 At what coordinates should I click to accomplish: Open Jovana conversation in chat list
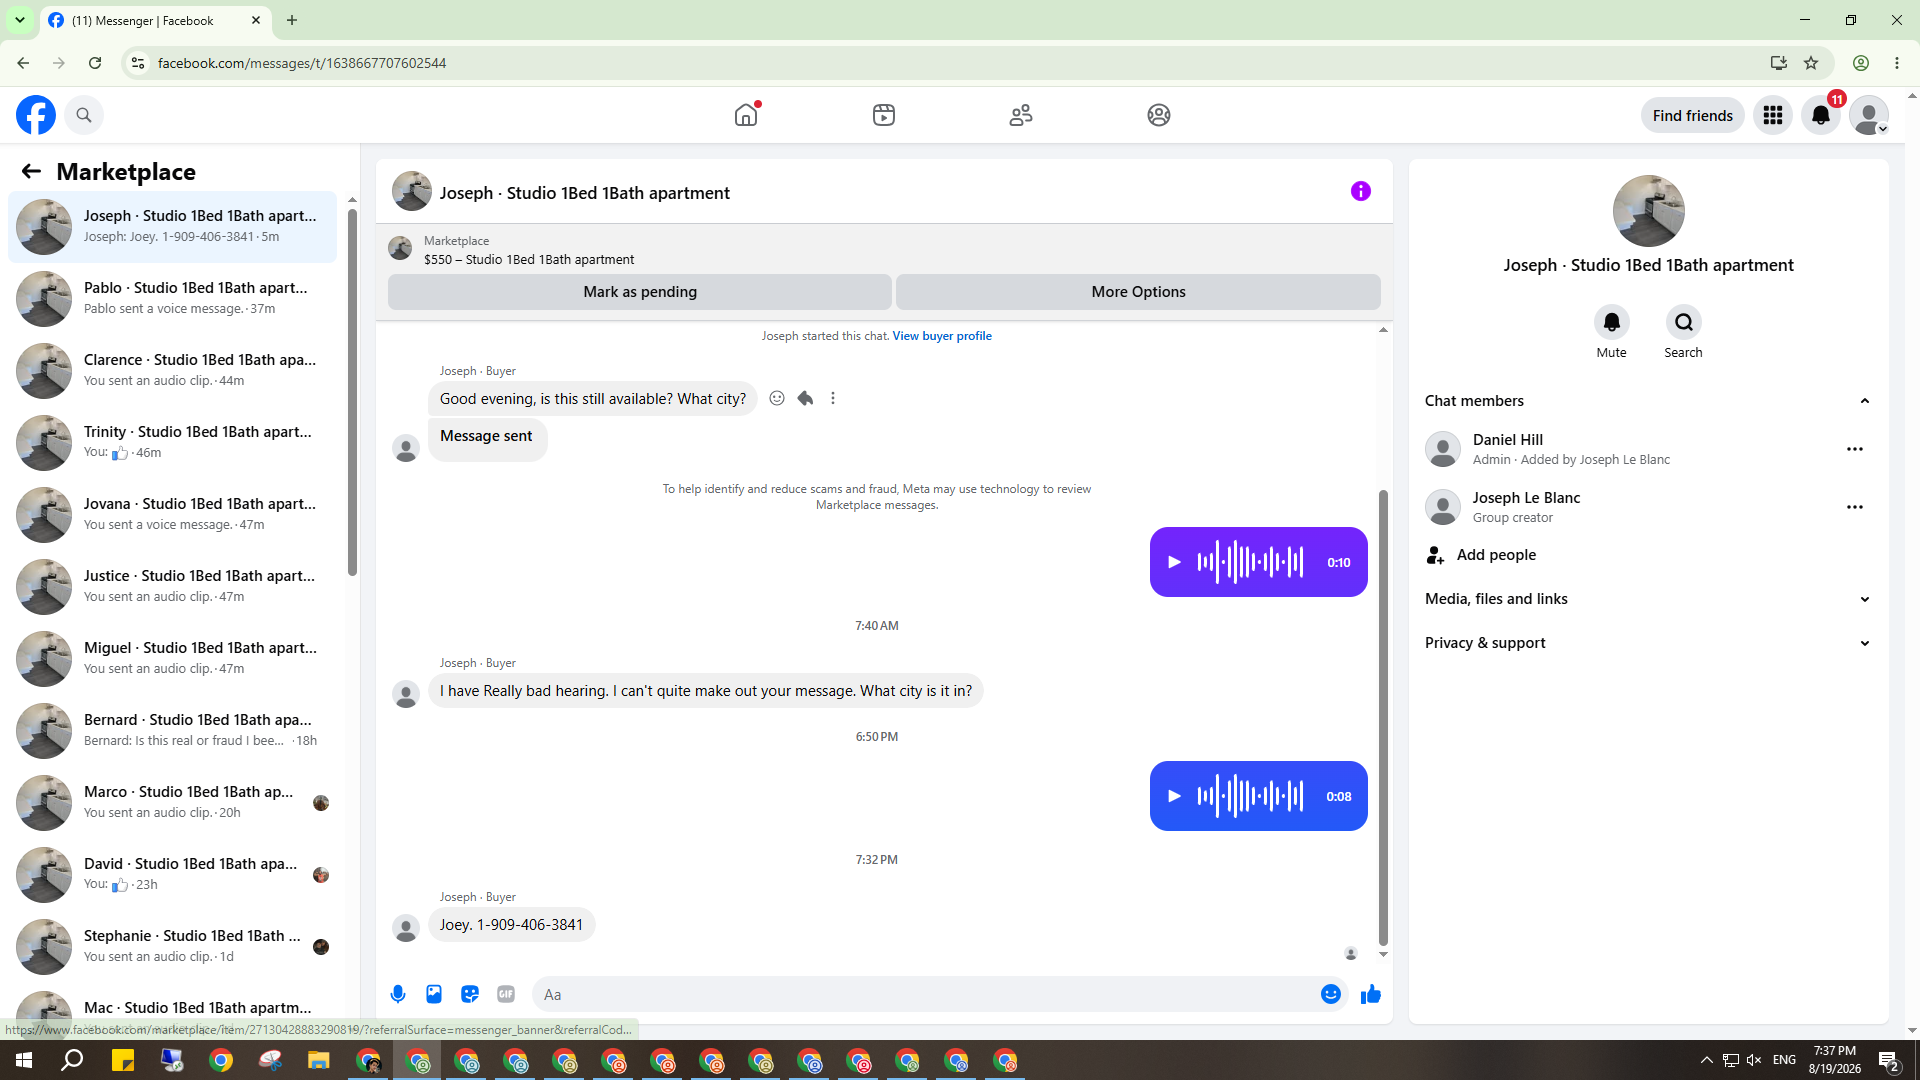tap(173, 515)
